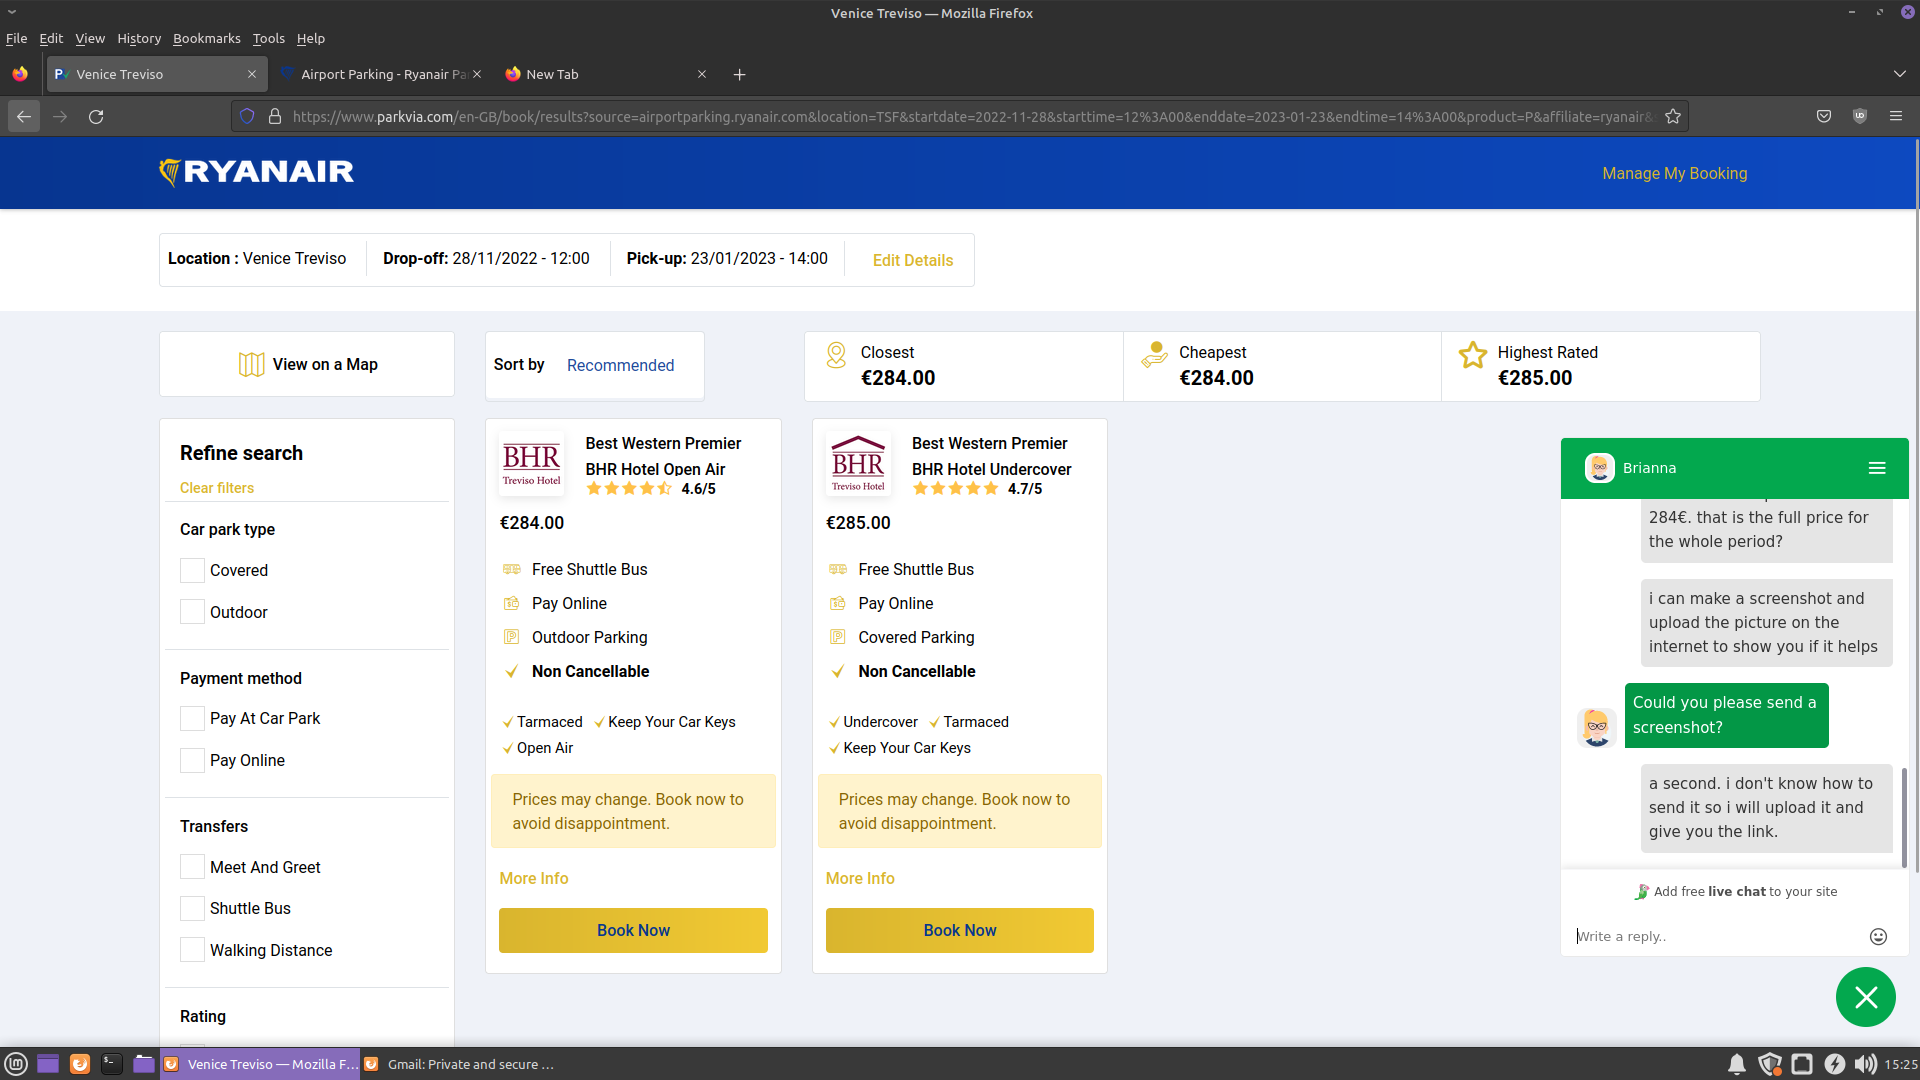Select the Closest €284.00 option
The width and height of the screenshot is (1920, 1080).
click(964, 367)
